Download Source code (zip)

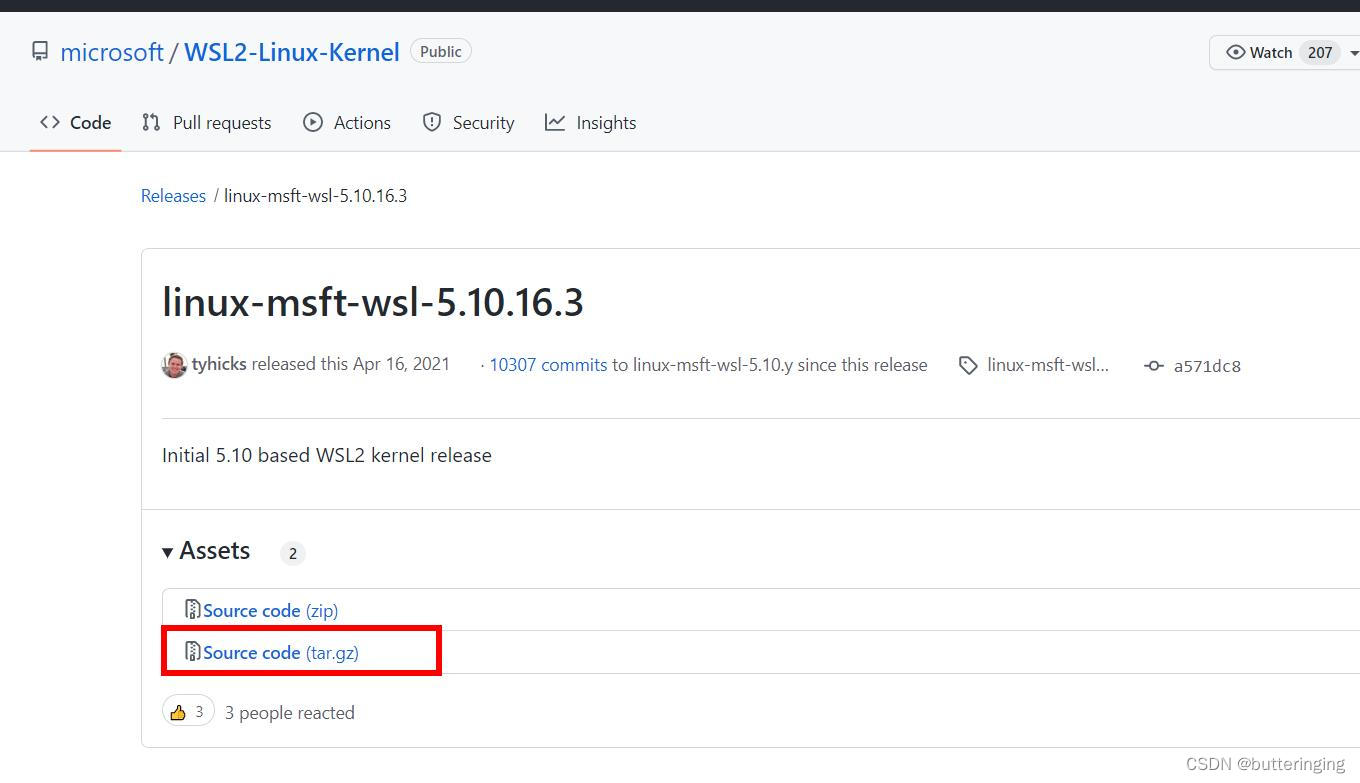270,610
